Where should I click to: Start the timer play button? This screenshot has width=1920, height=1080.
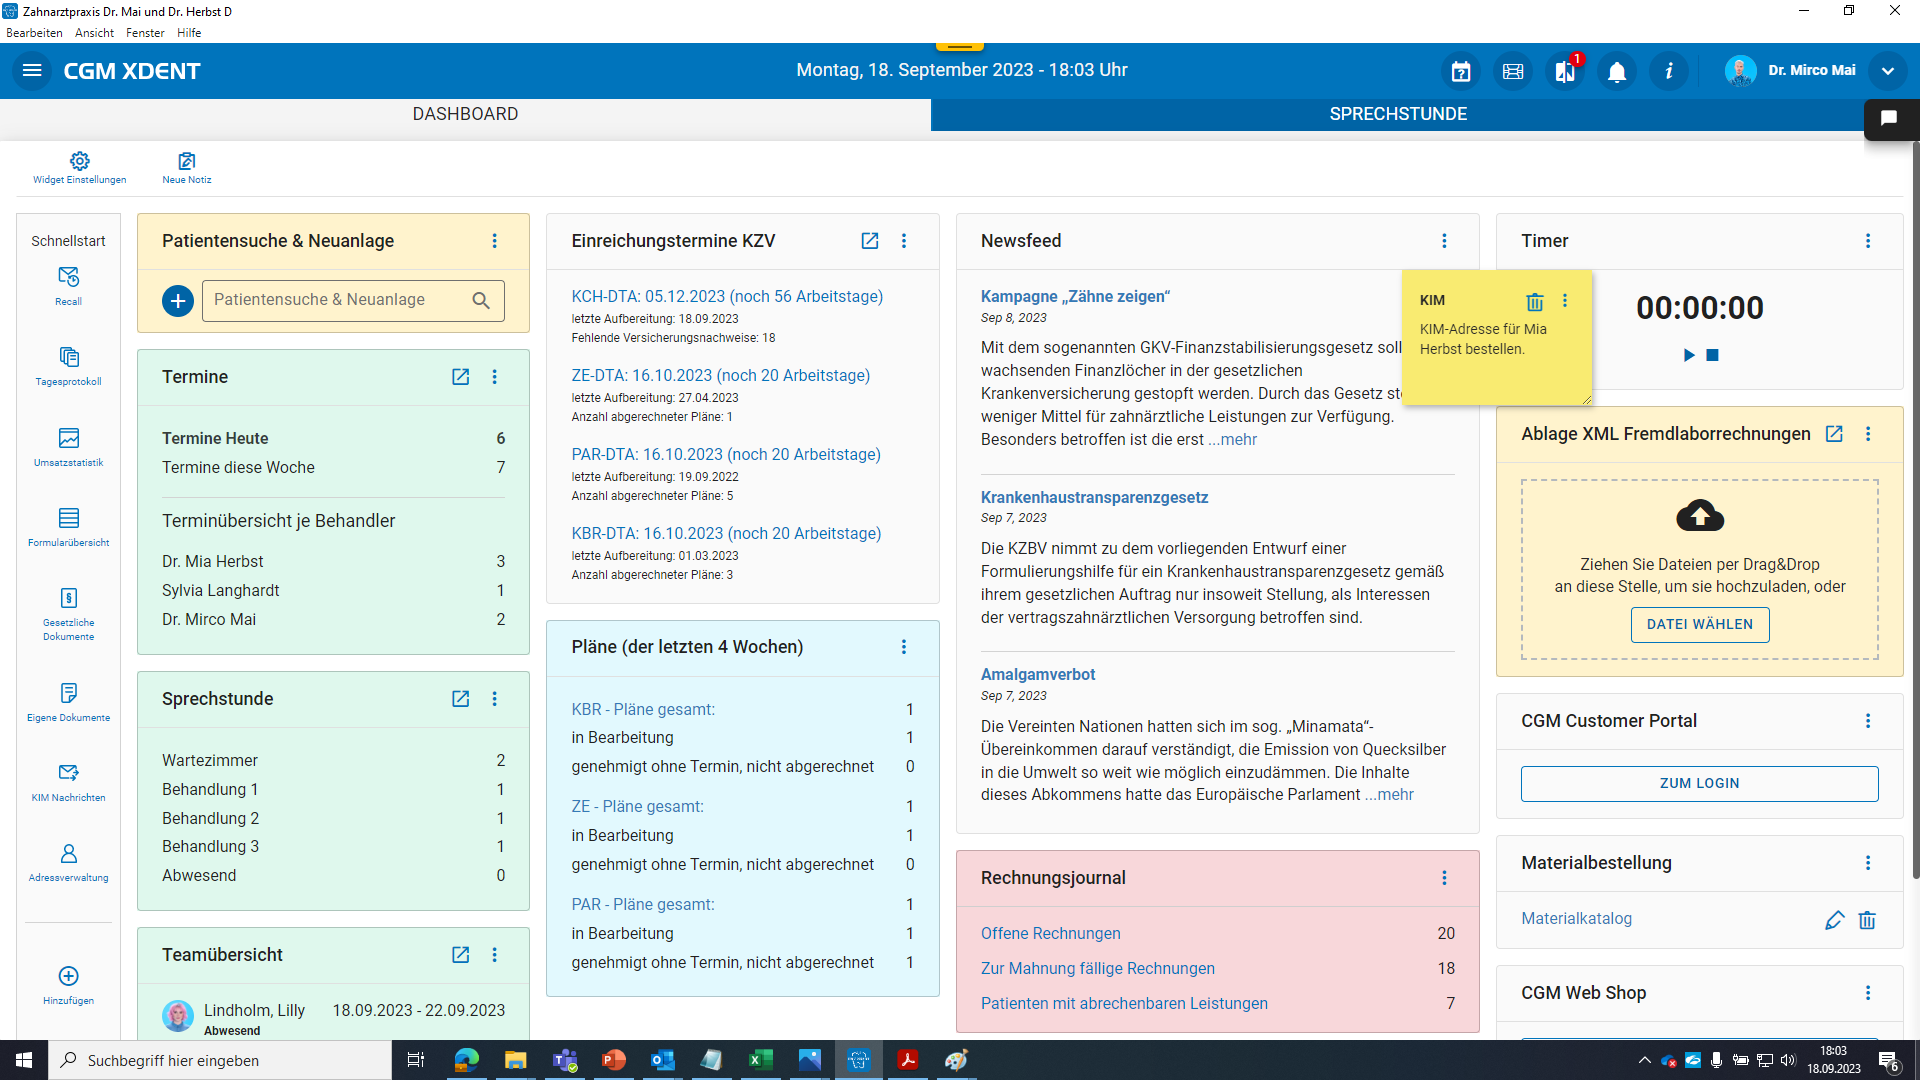tap(1689, 355)
